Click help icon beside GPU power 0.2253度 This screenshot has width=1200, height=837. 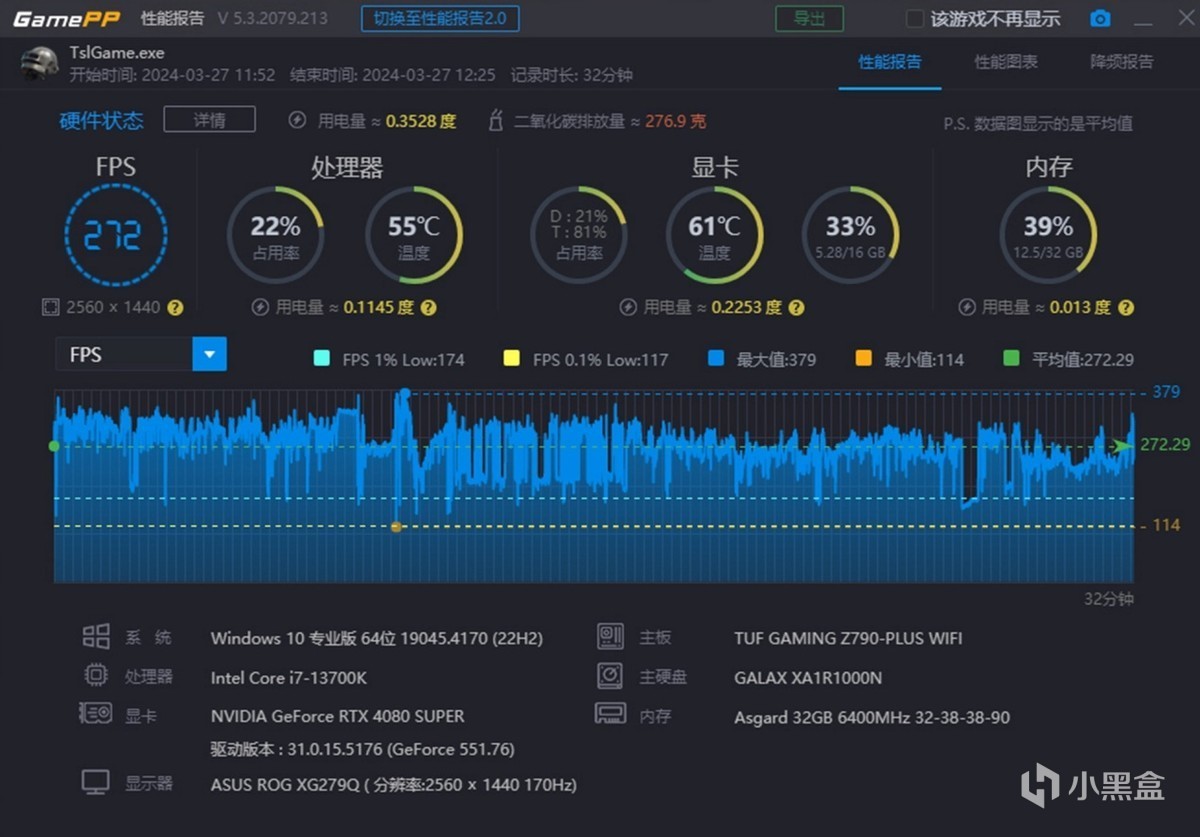coord(797,308)
